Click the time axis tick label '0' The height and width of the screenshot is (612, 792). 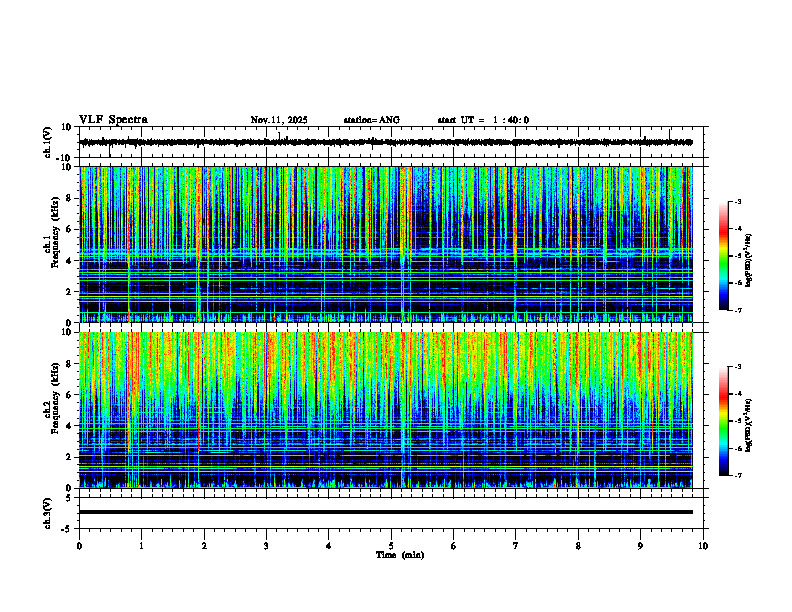(79, 546)
